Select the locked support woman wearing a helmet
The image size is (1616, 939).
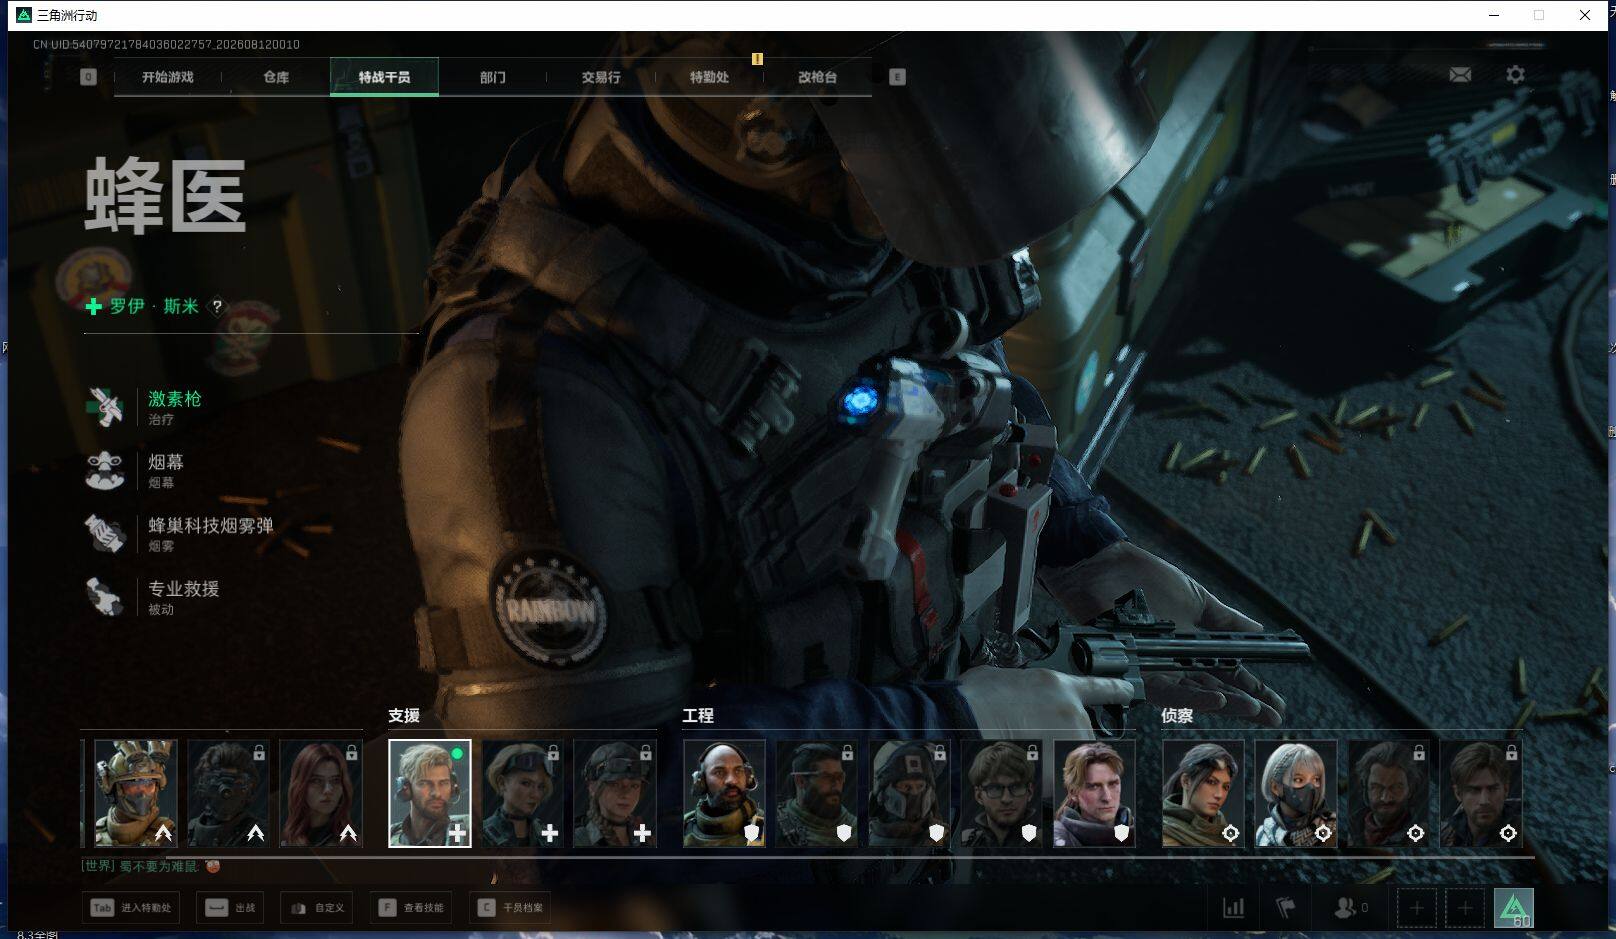[615, 793]
